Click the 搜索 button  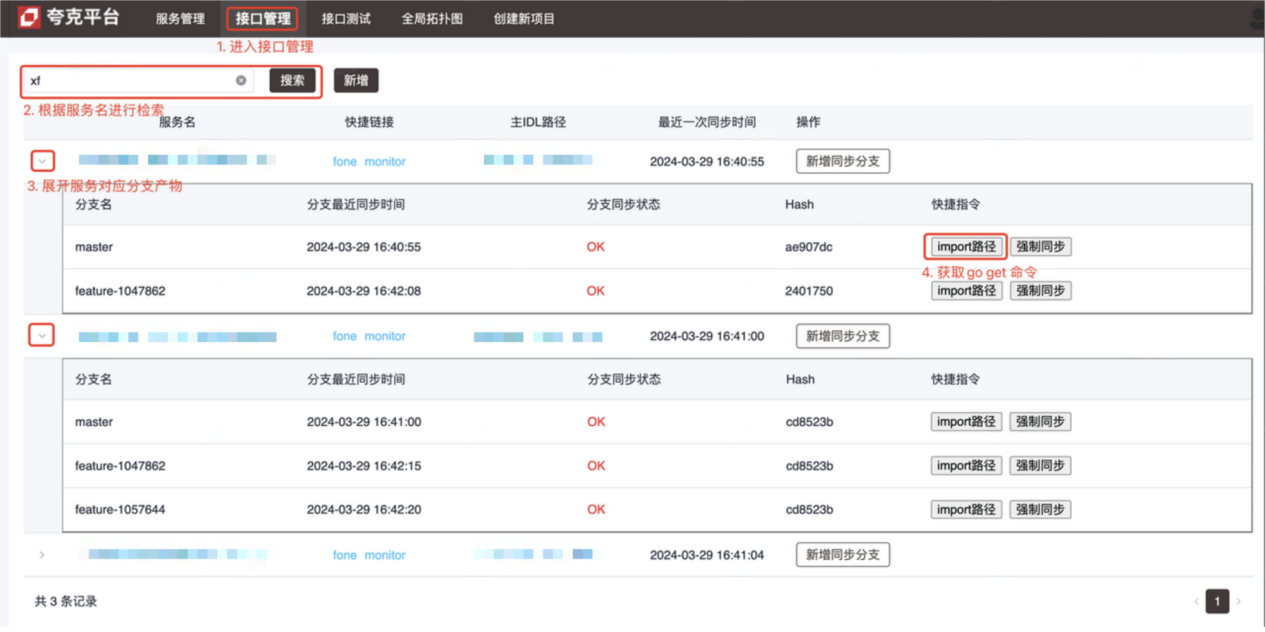tap(292, 80)
